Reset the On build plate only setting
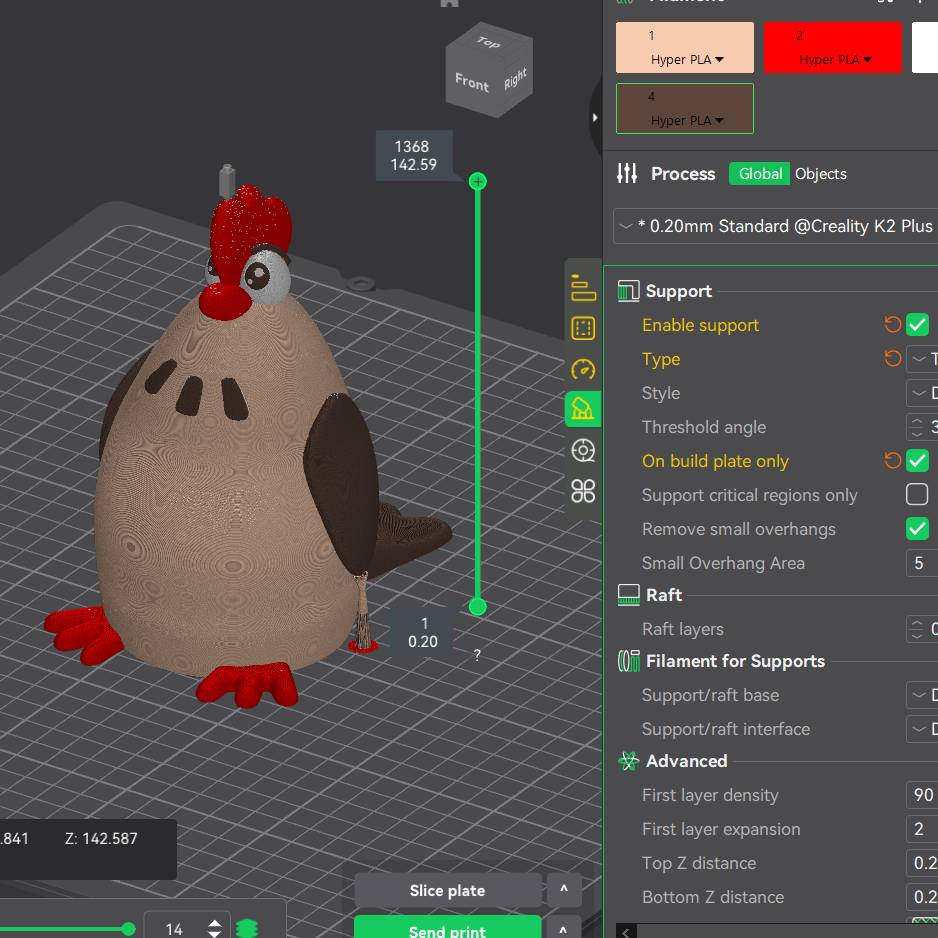Image resolution: width=938 pixels, height=938 pixels. (893, 461)
